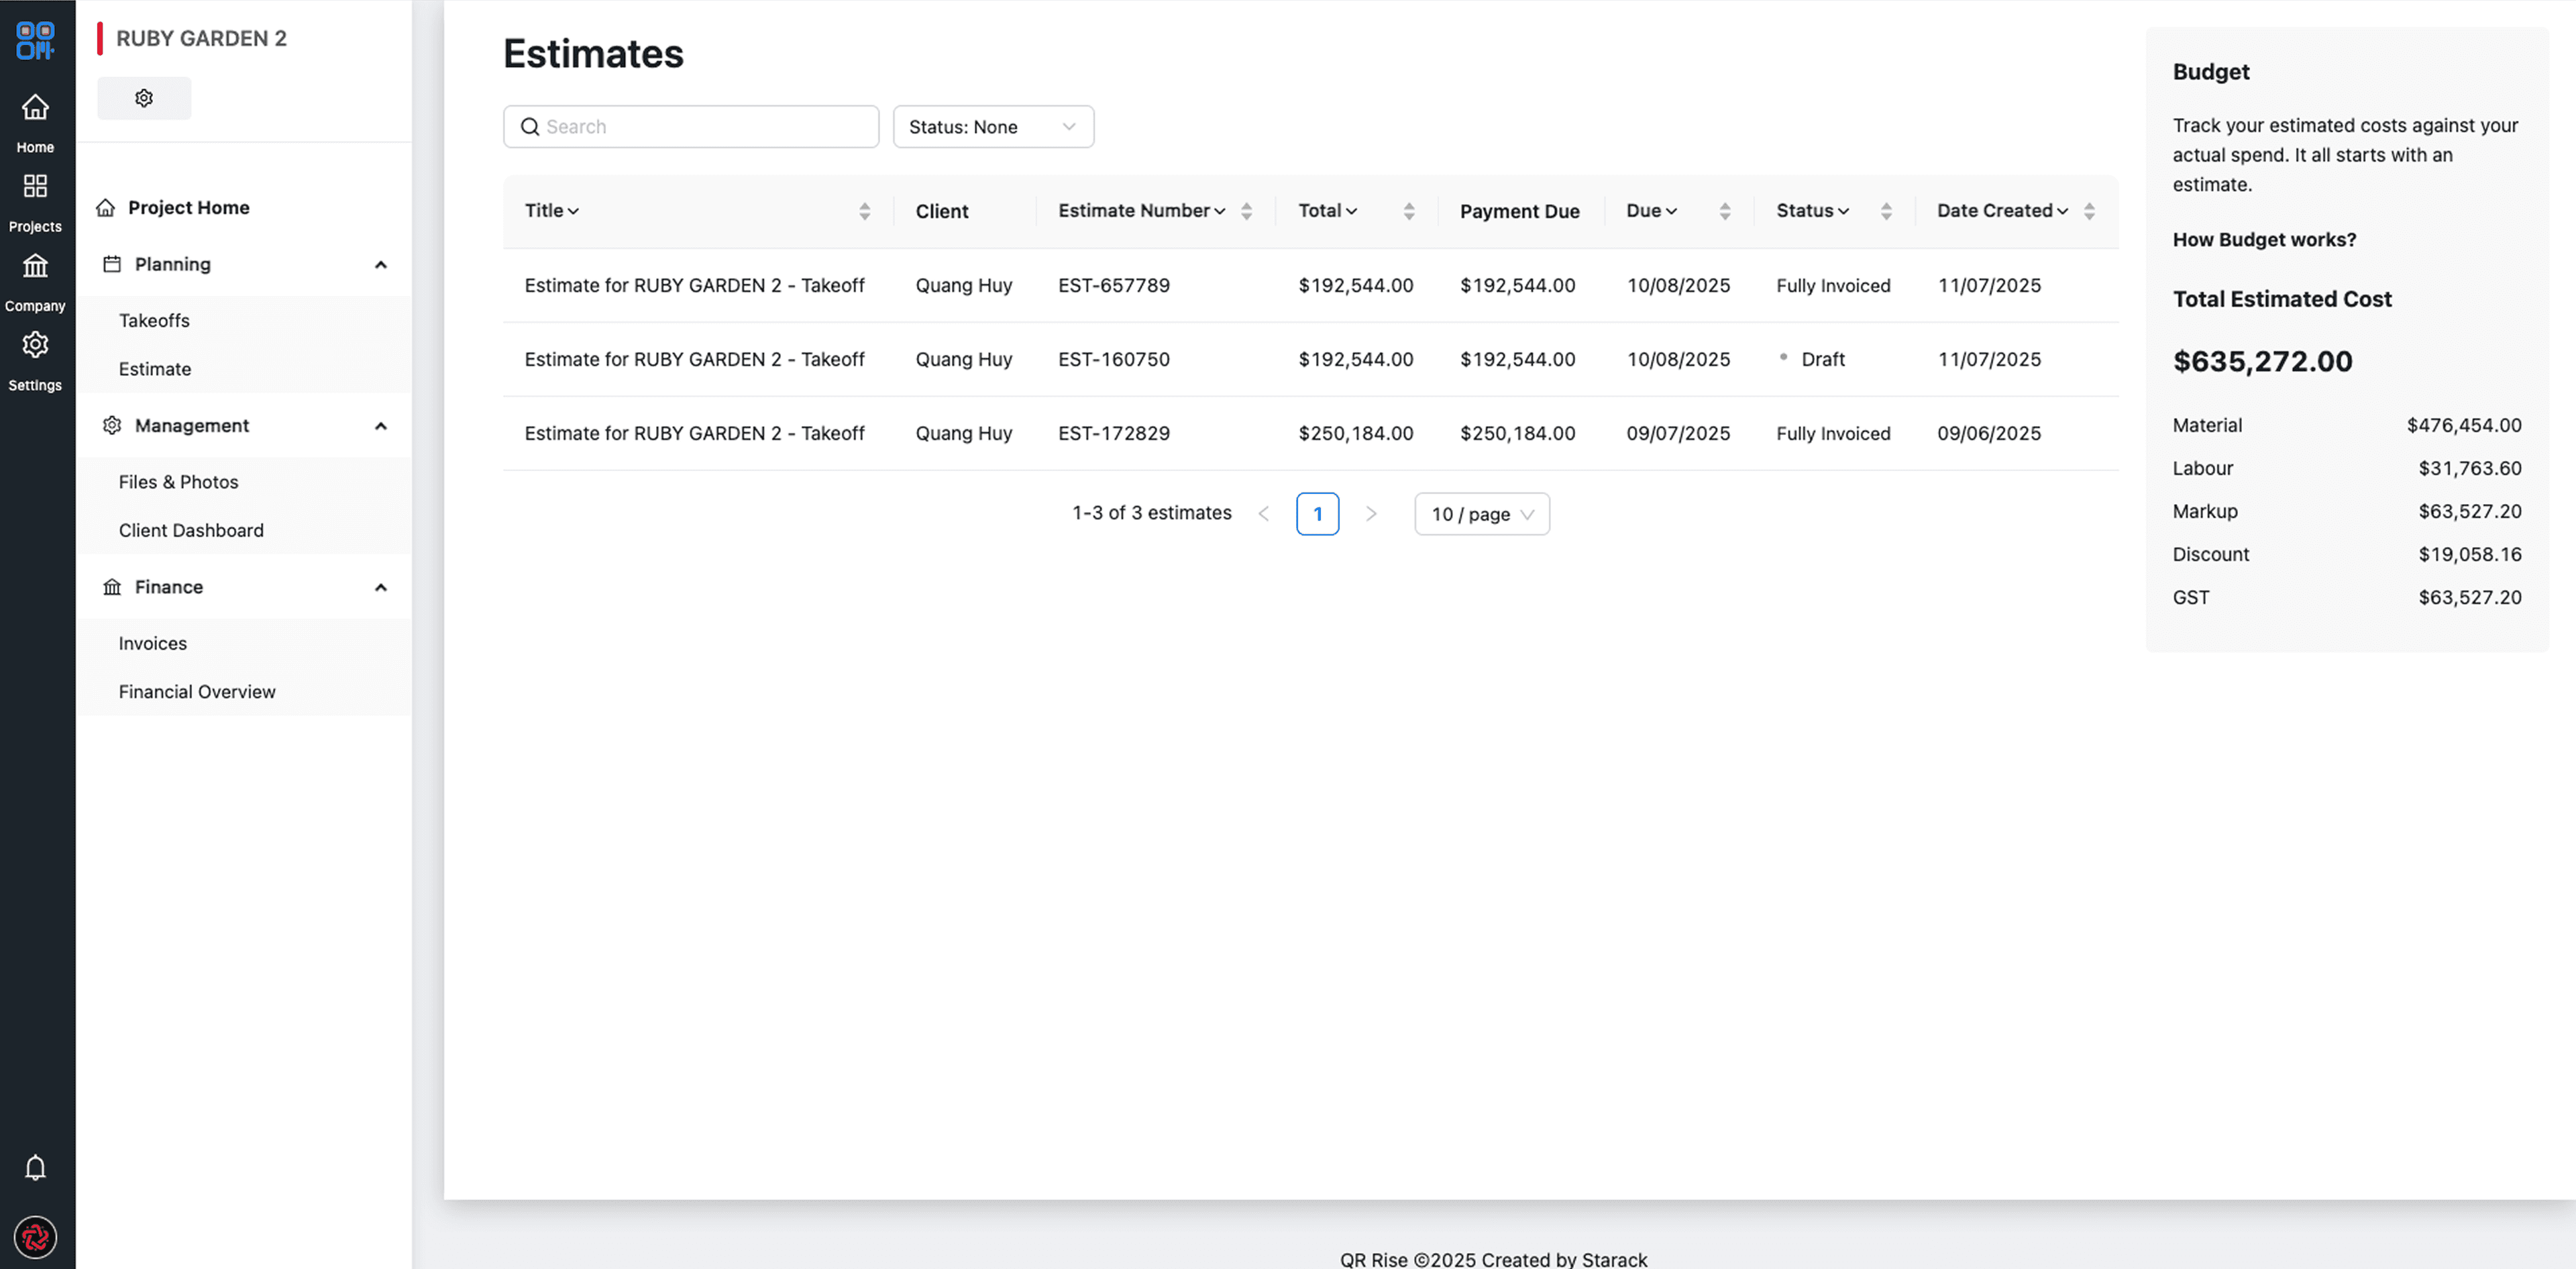Viewport: 2576px width, 1269px height.
Task: Click the GST row label in Budget
Action: pos(2190,598)
